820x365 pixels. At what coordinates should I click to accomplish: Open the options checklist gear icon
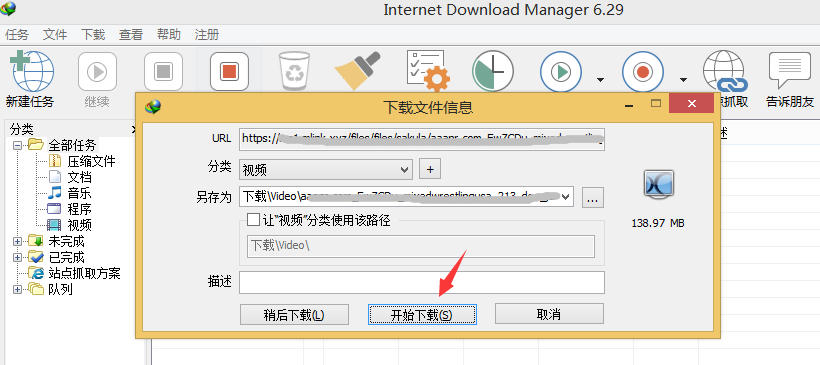428,71
